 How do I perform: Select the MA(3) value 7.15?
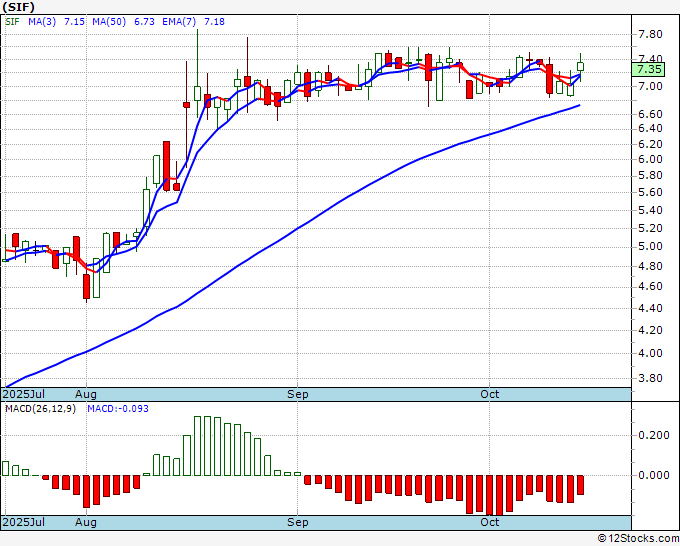point(74,22)
